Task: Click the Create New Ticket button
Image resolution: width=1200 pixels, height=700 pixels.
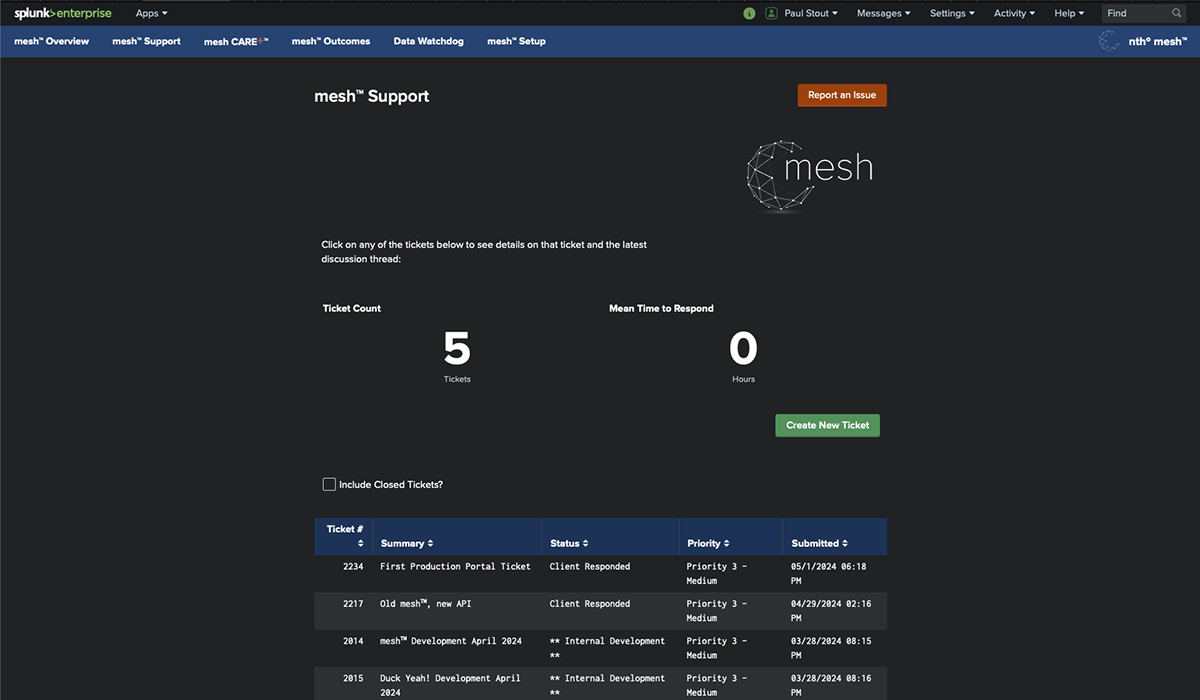Action: 828,425
